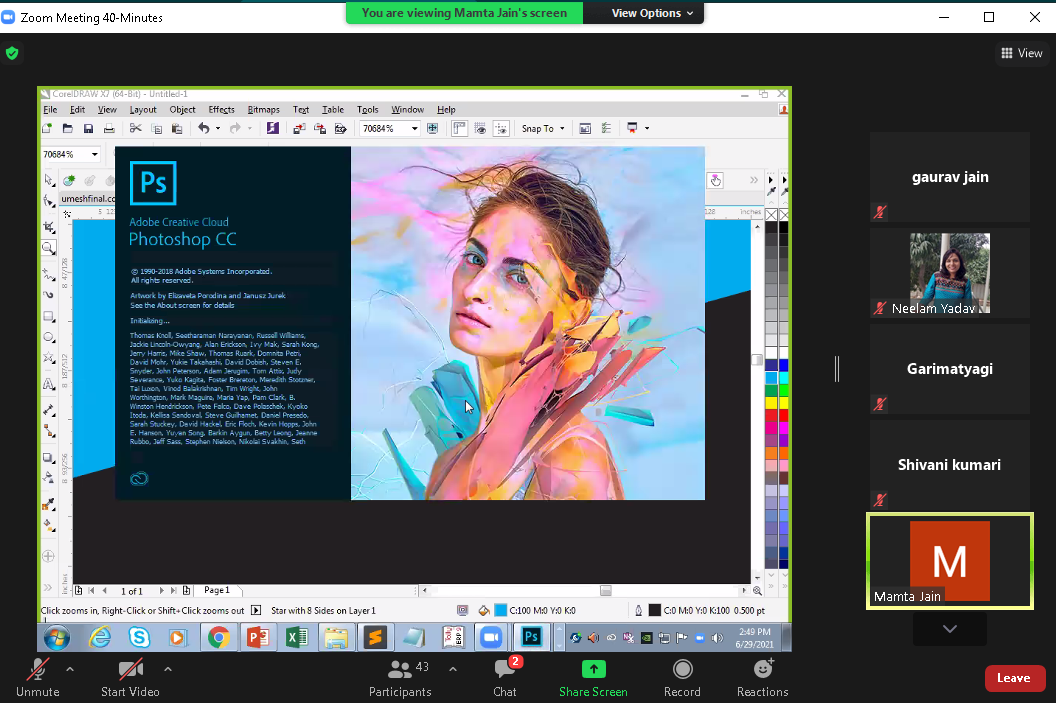Click the View button in Zoom
This screenshot has width=1056, height=703.
1022,53
